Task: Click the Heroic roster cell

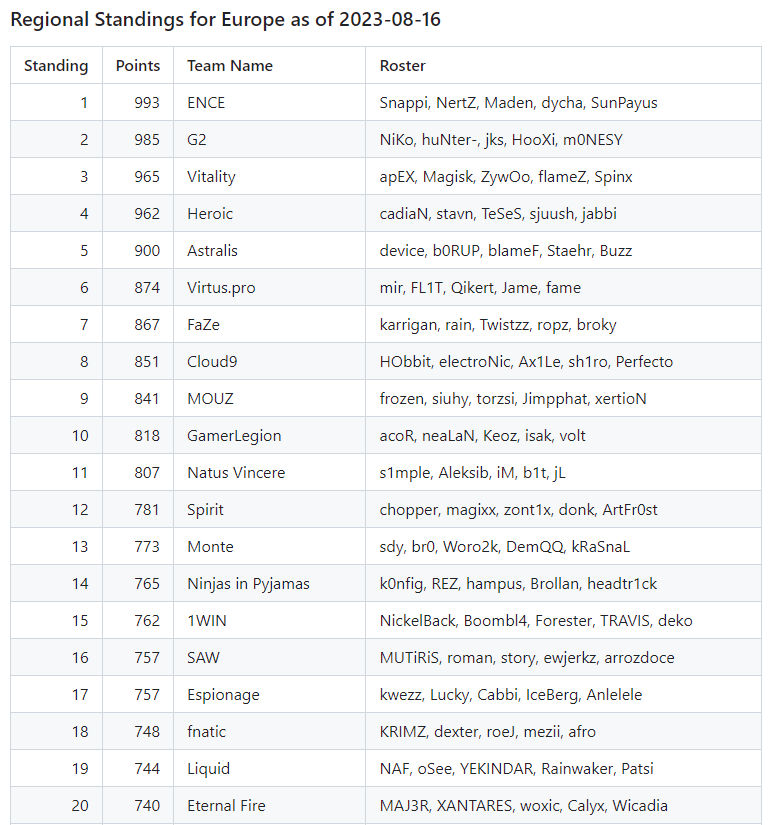Action: click(563, 214)
